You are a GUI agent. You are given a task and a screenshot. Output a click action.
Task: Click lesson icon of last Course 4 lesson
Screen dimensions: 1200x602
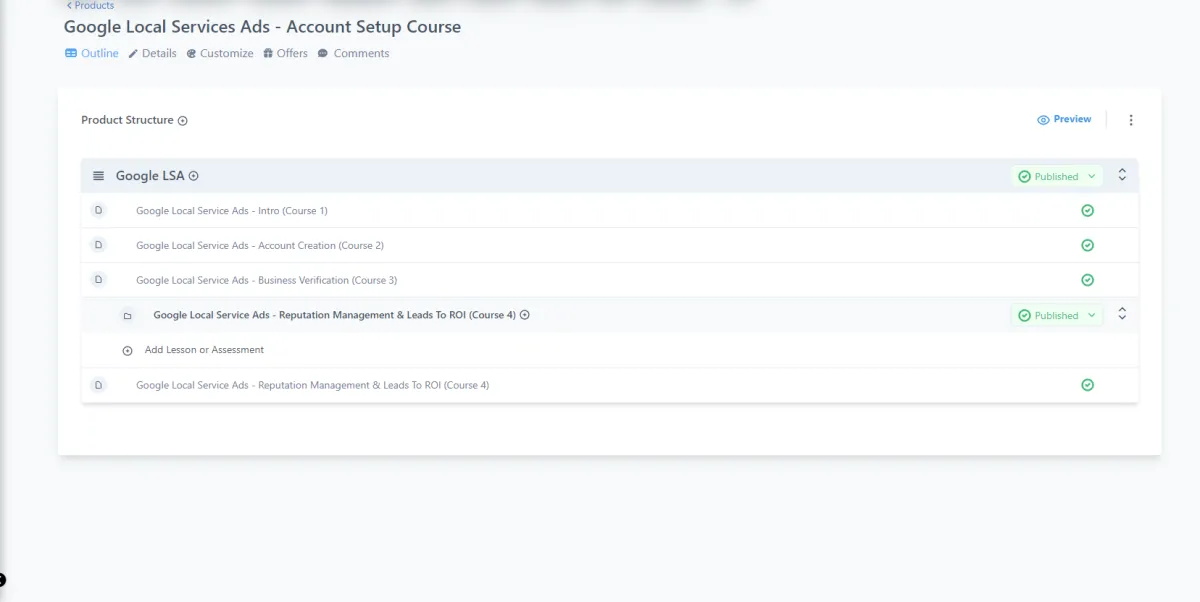pos(98,385)
